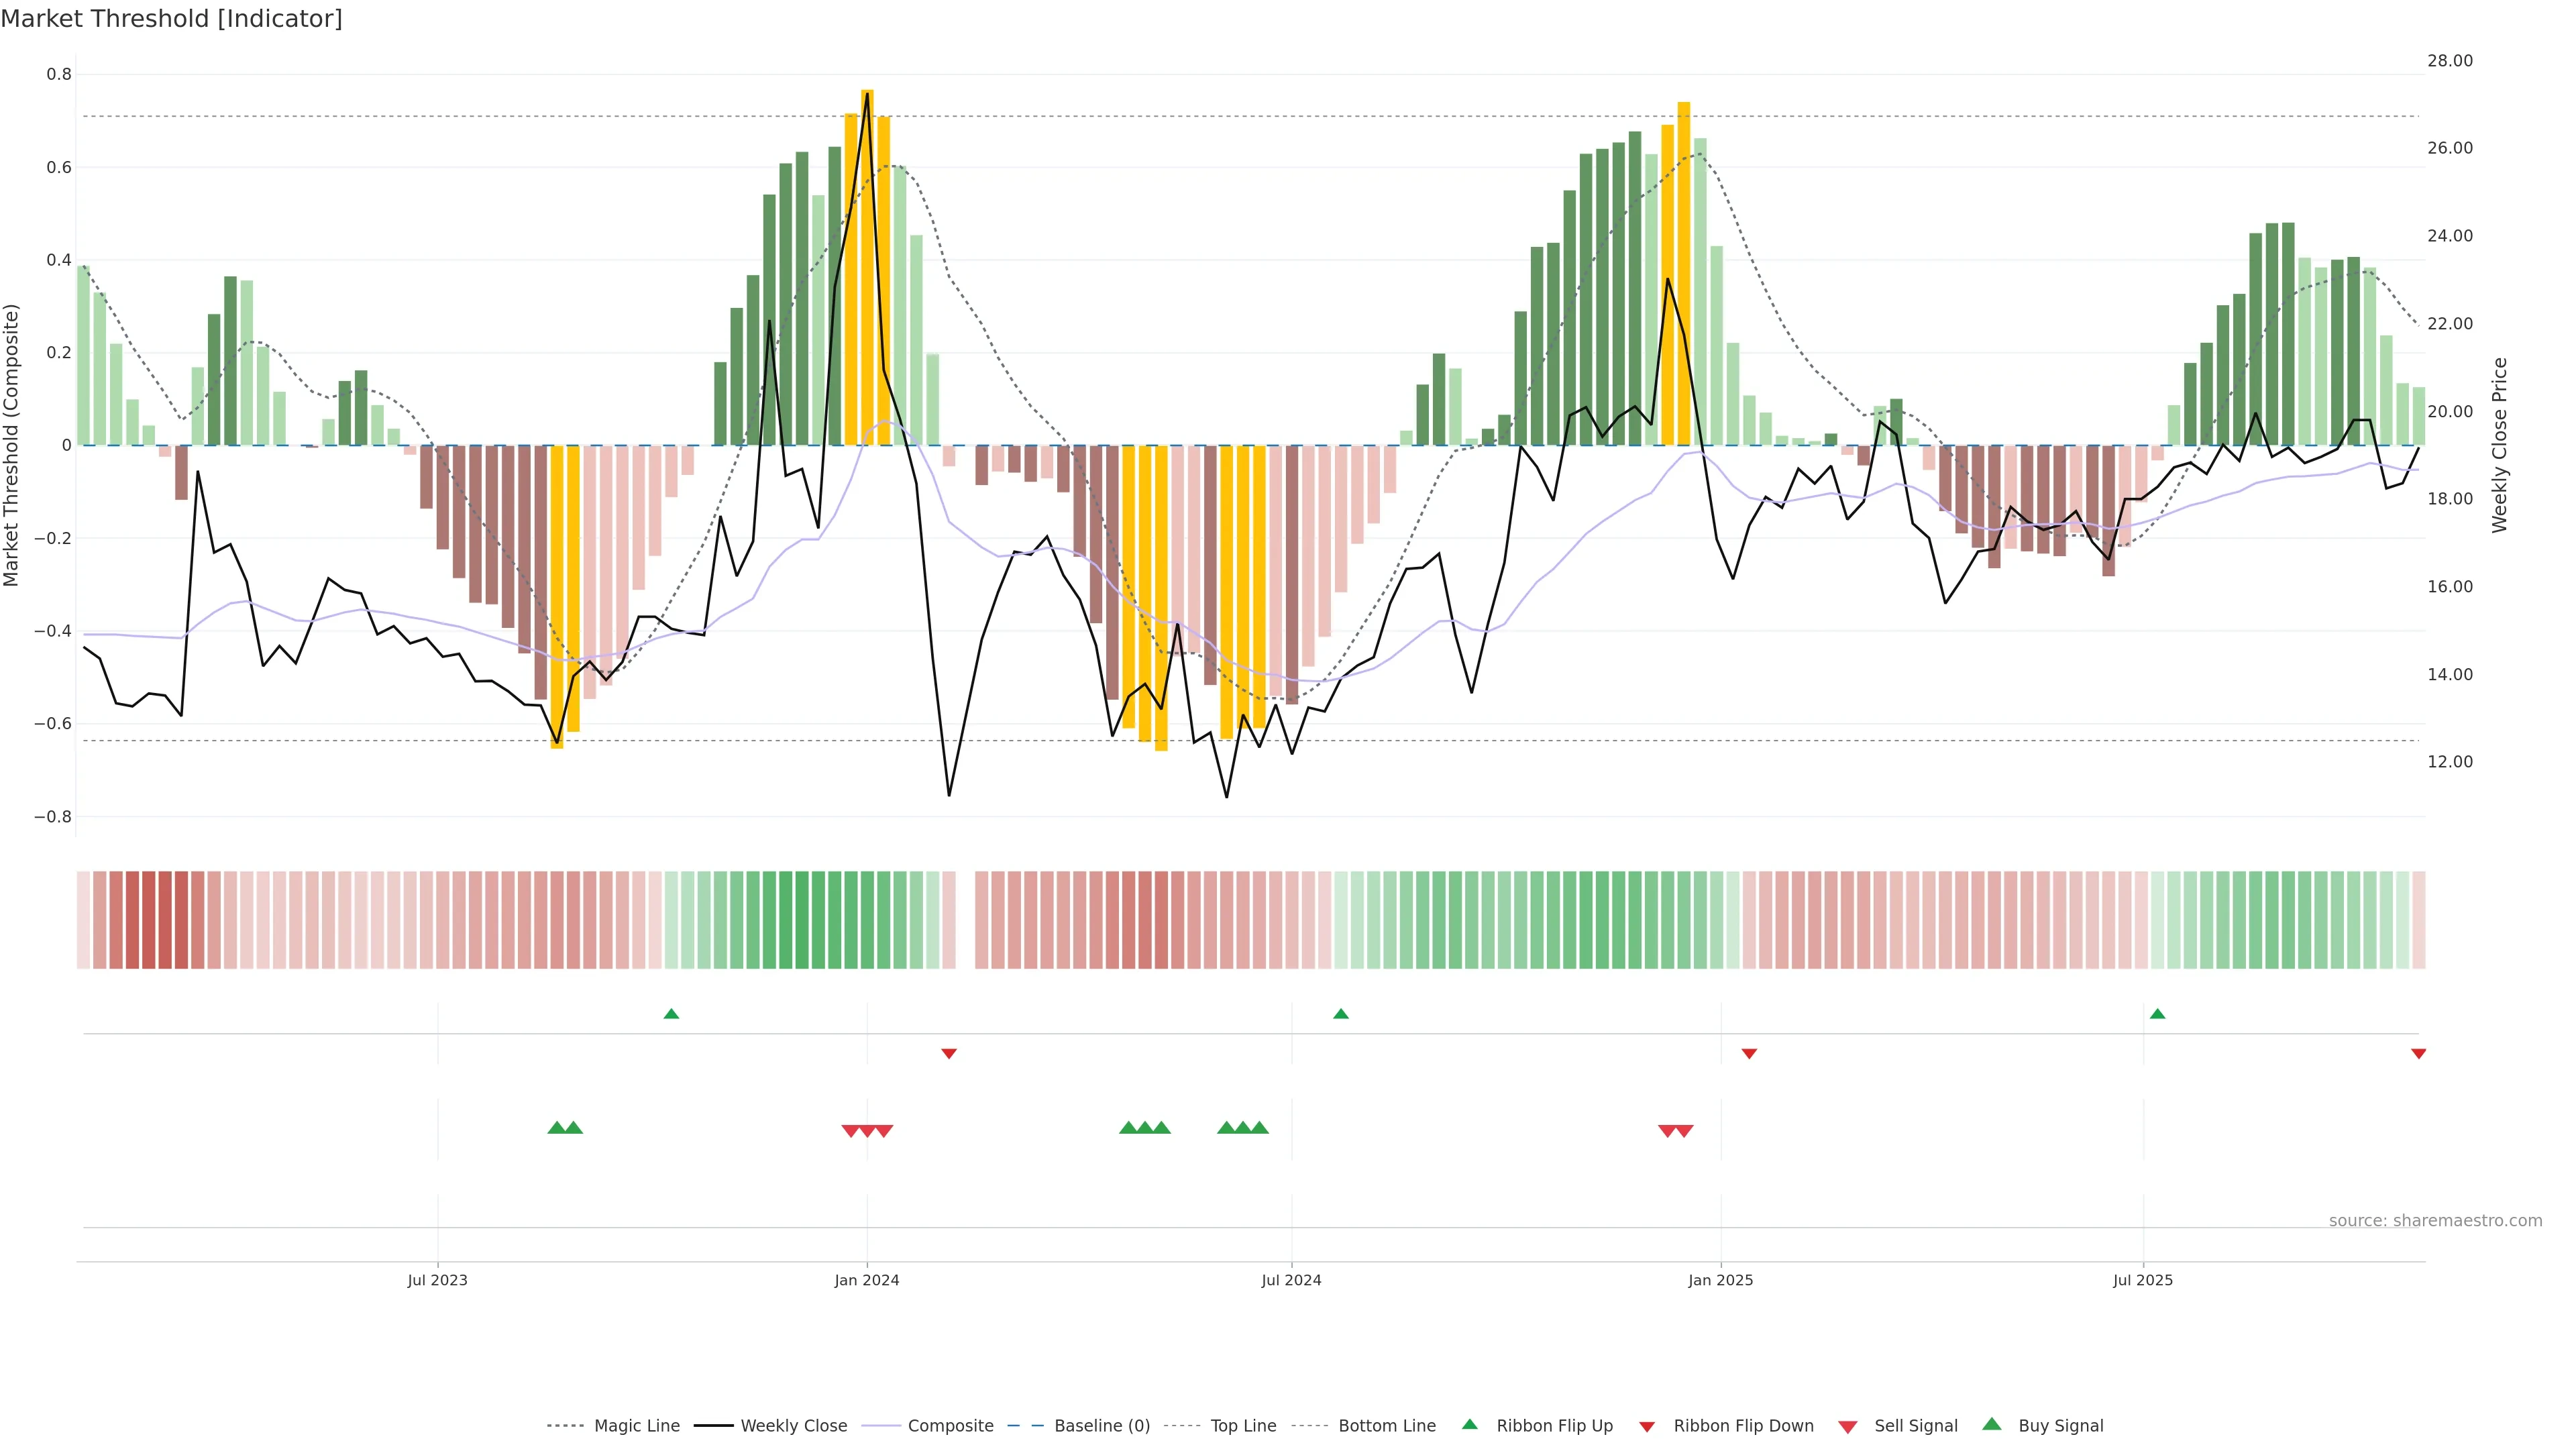Click the green ribbon flip-up marker after Jul 2024
The width and height of the screenshot is (2576, 1449).
(x=1341, y=1014)
